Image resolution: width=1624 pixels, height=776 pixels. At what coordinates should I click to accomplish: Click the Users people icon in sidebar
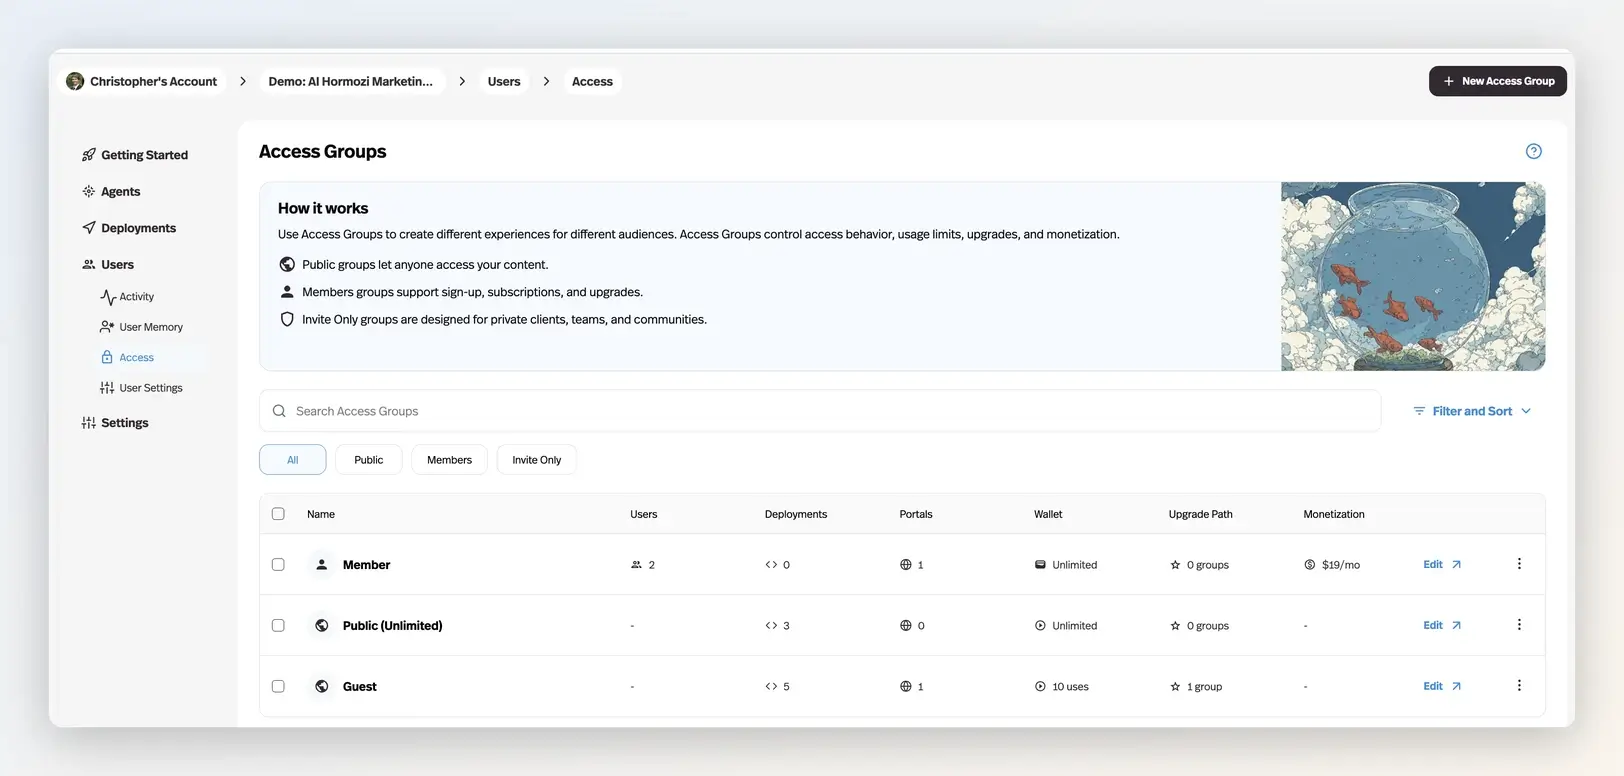click(x=89, y=264)
